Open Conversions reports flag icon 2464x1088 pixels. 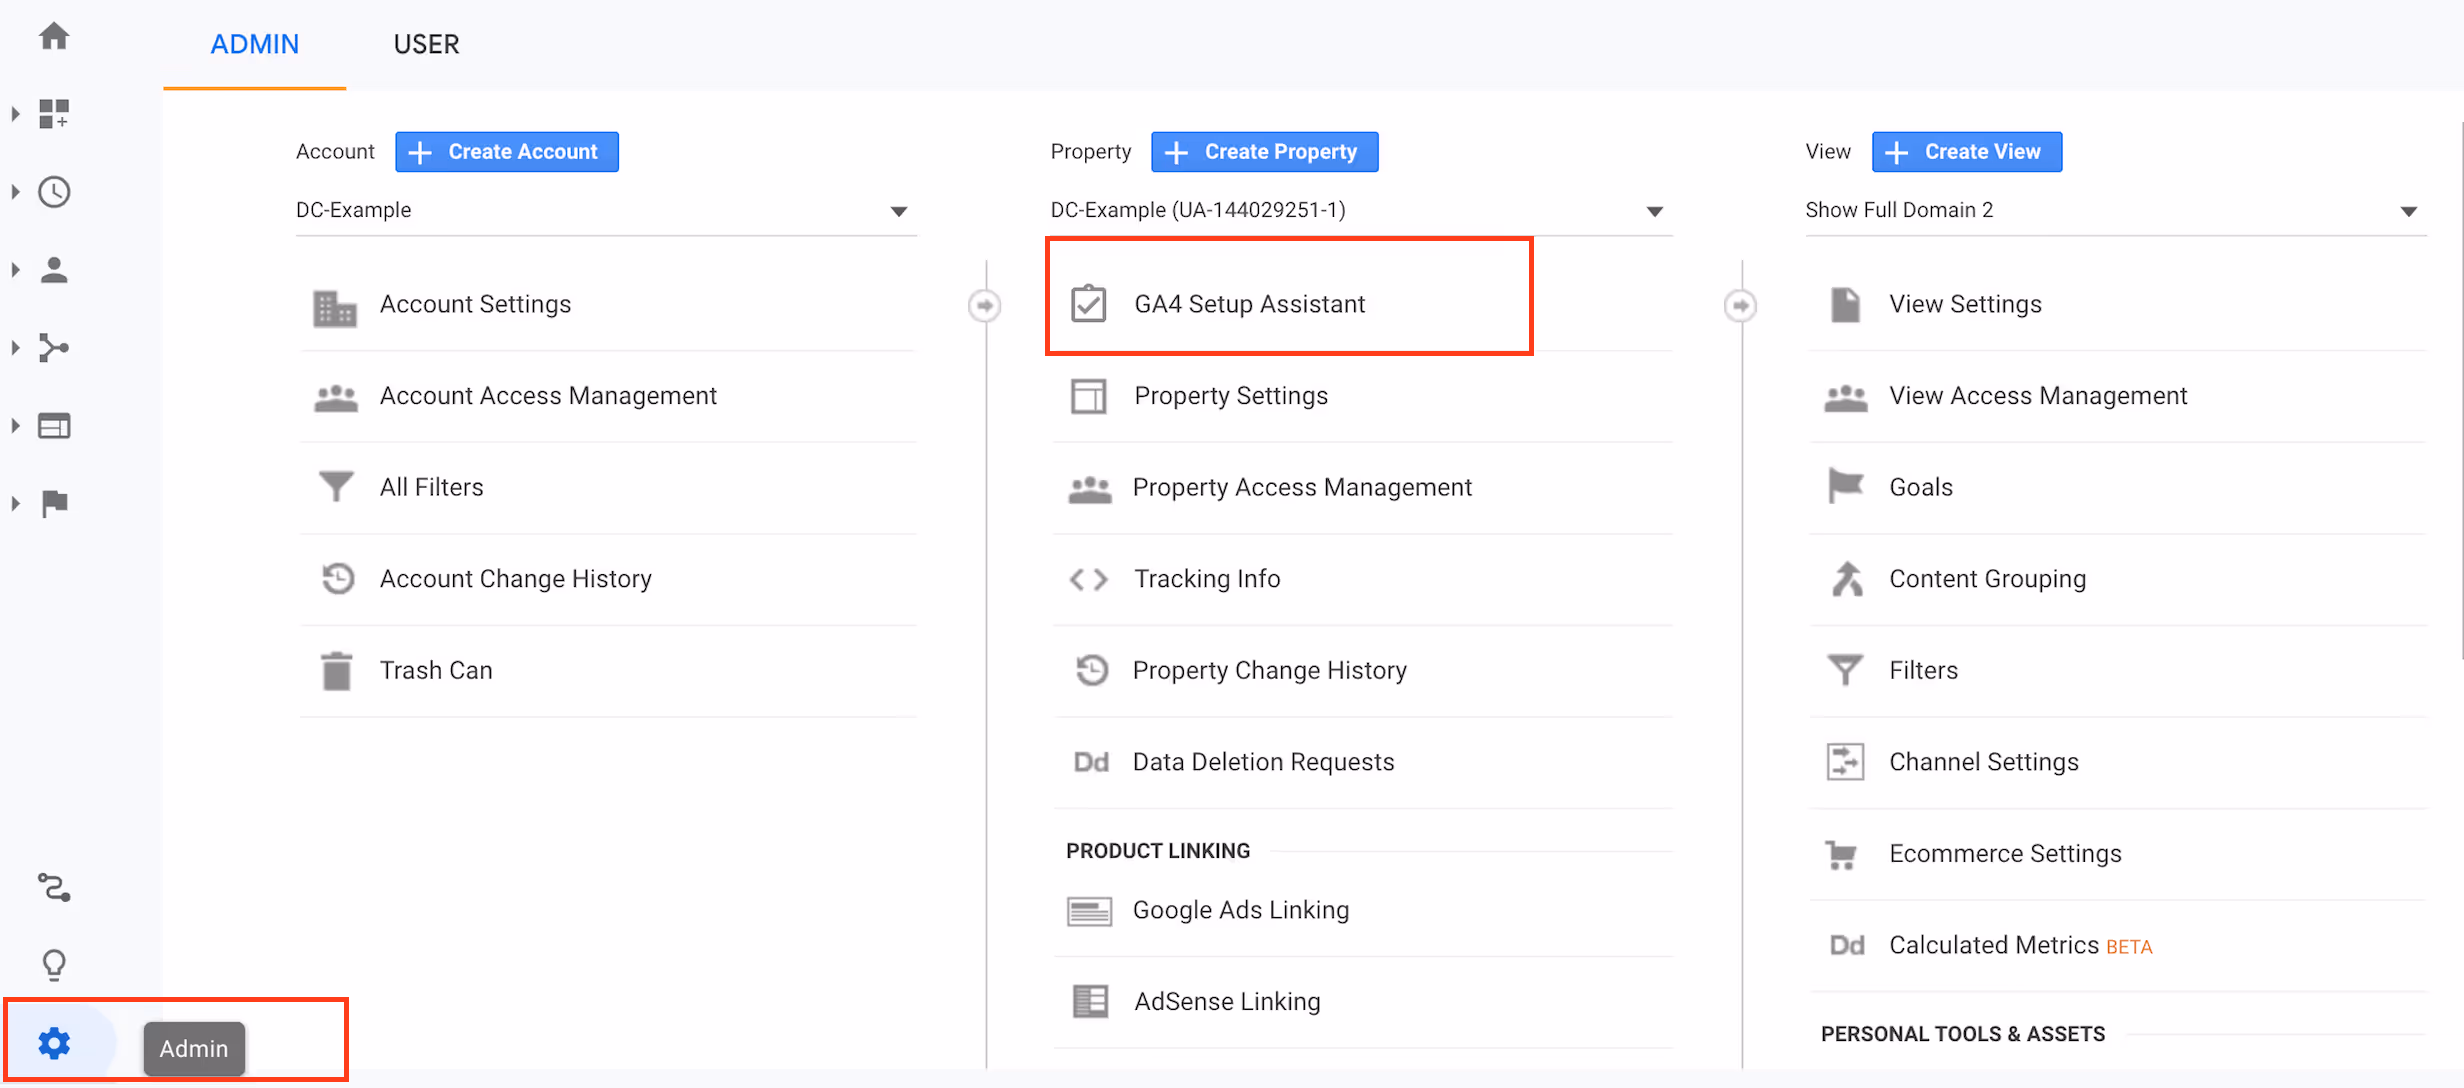pos(54,503)
